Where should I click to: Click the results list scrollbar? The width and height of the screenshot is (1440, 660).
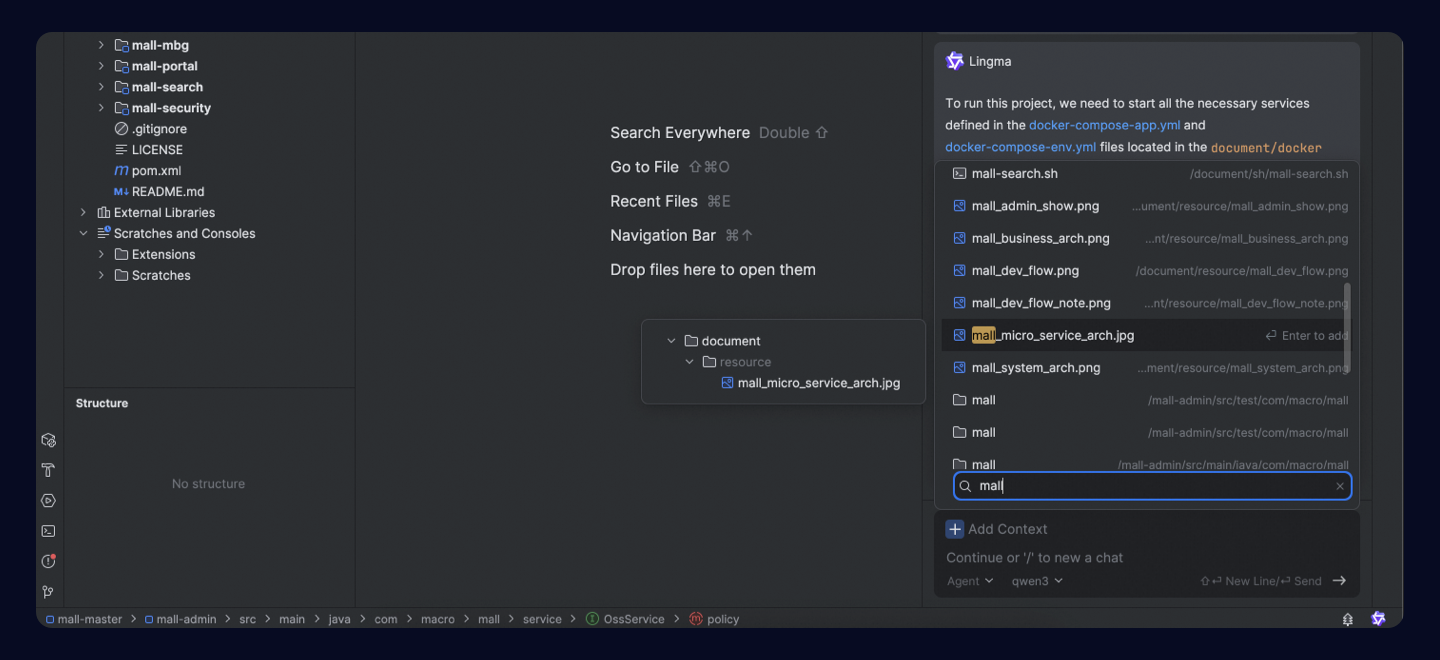tap(1347, 325)
